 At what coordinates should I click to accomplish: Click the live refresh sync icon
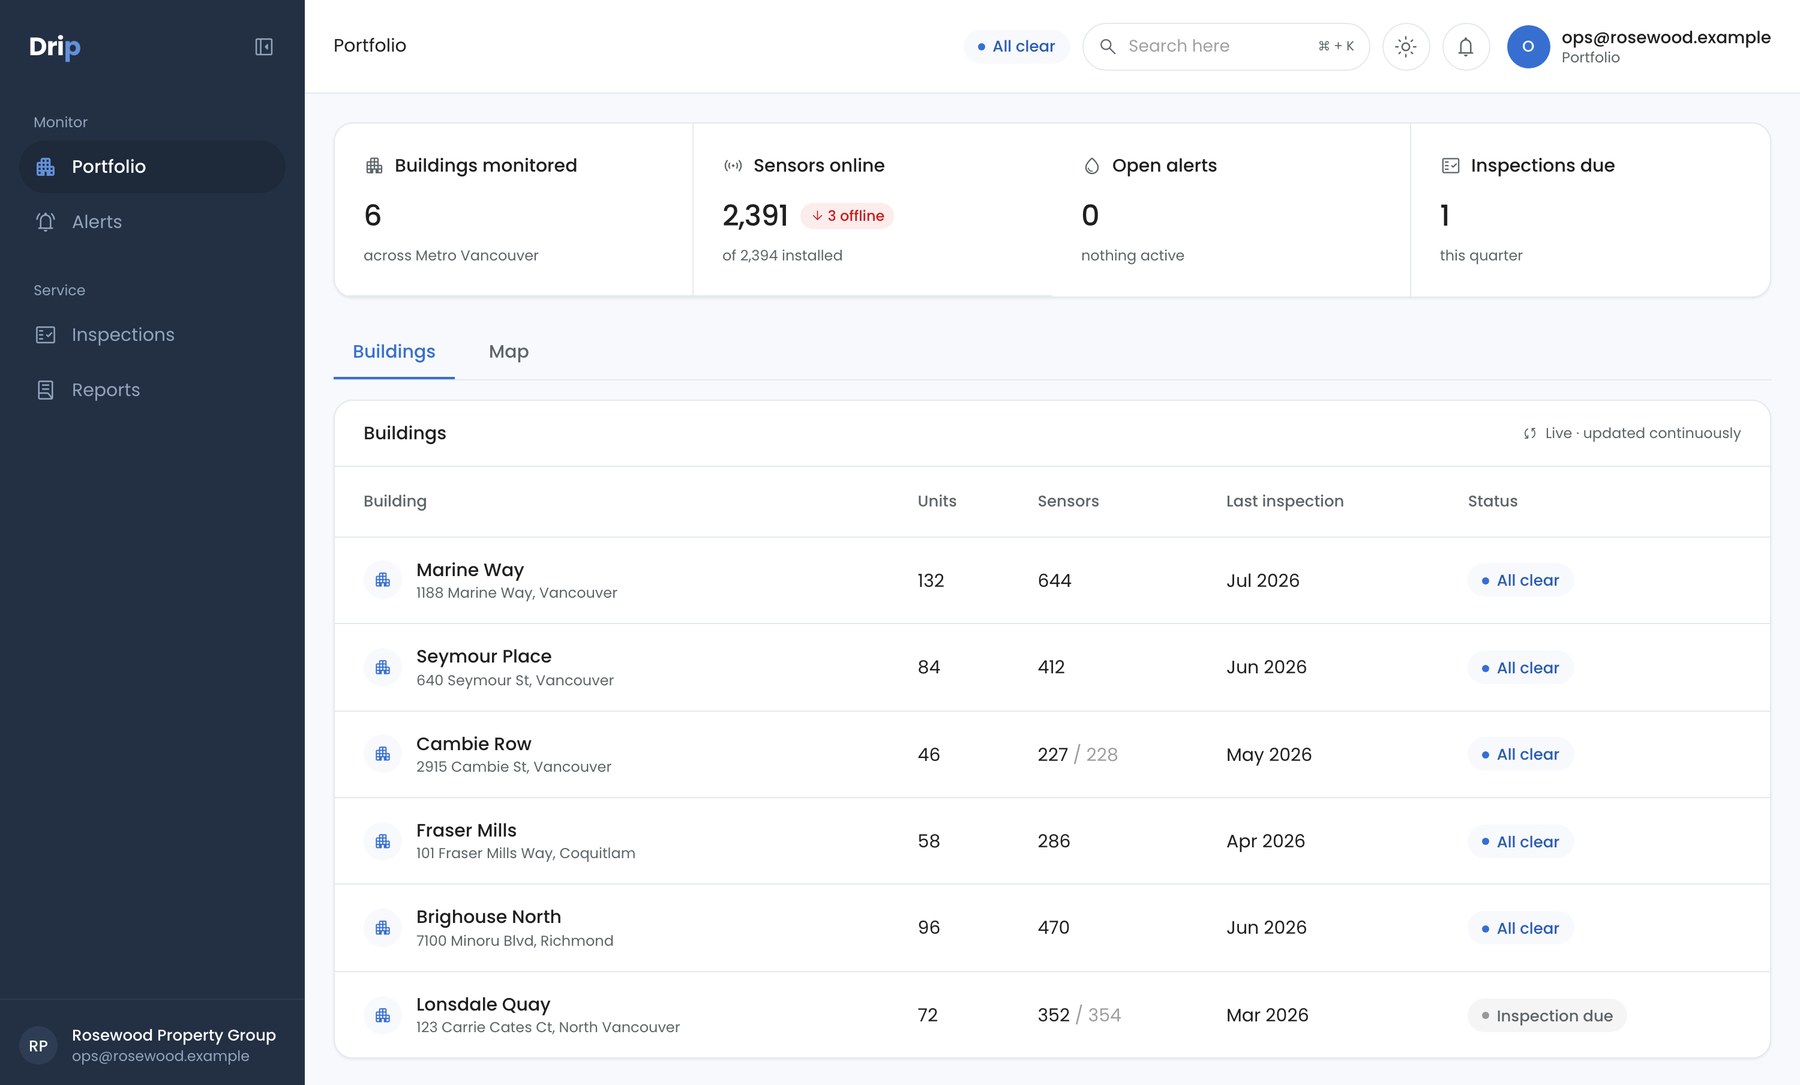[1530, 434]
